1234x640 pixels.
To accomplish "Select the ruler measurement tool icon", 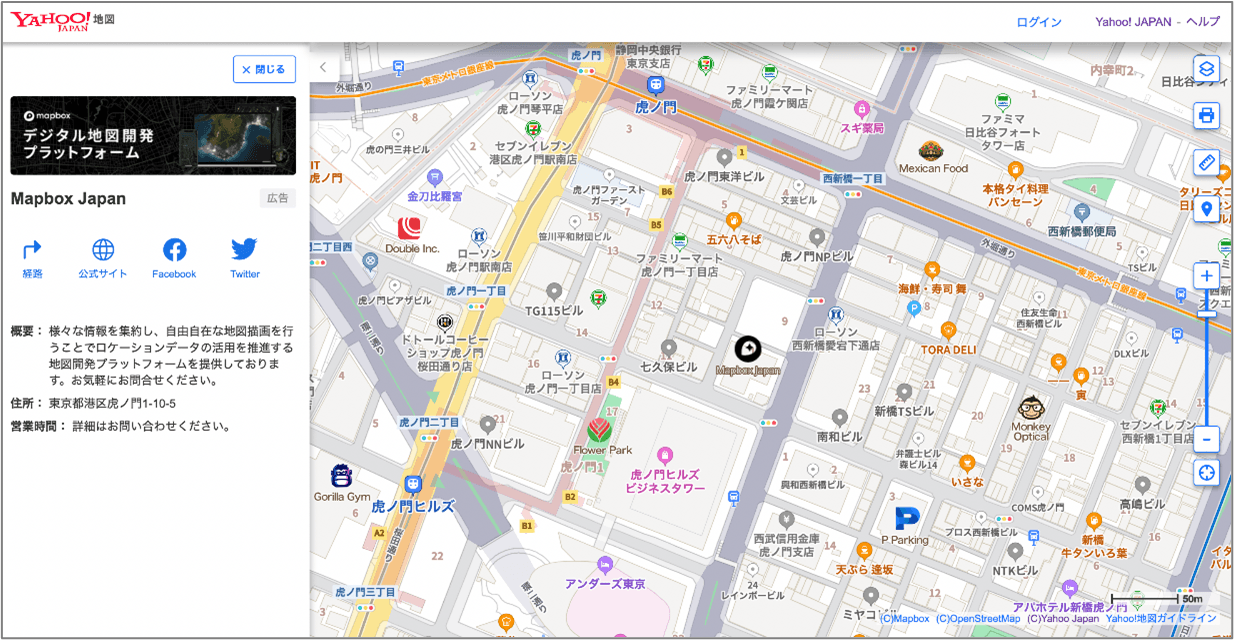I will [x=1206, y=163].
